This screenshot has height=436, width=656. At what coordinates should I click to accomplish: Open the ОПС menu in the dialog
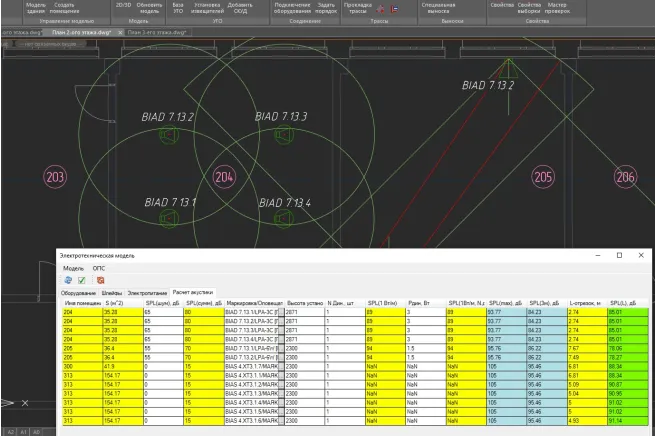click(99, 268)
